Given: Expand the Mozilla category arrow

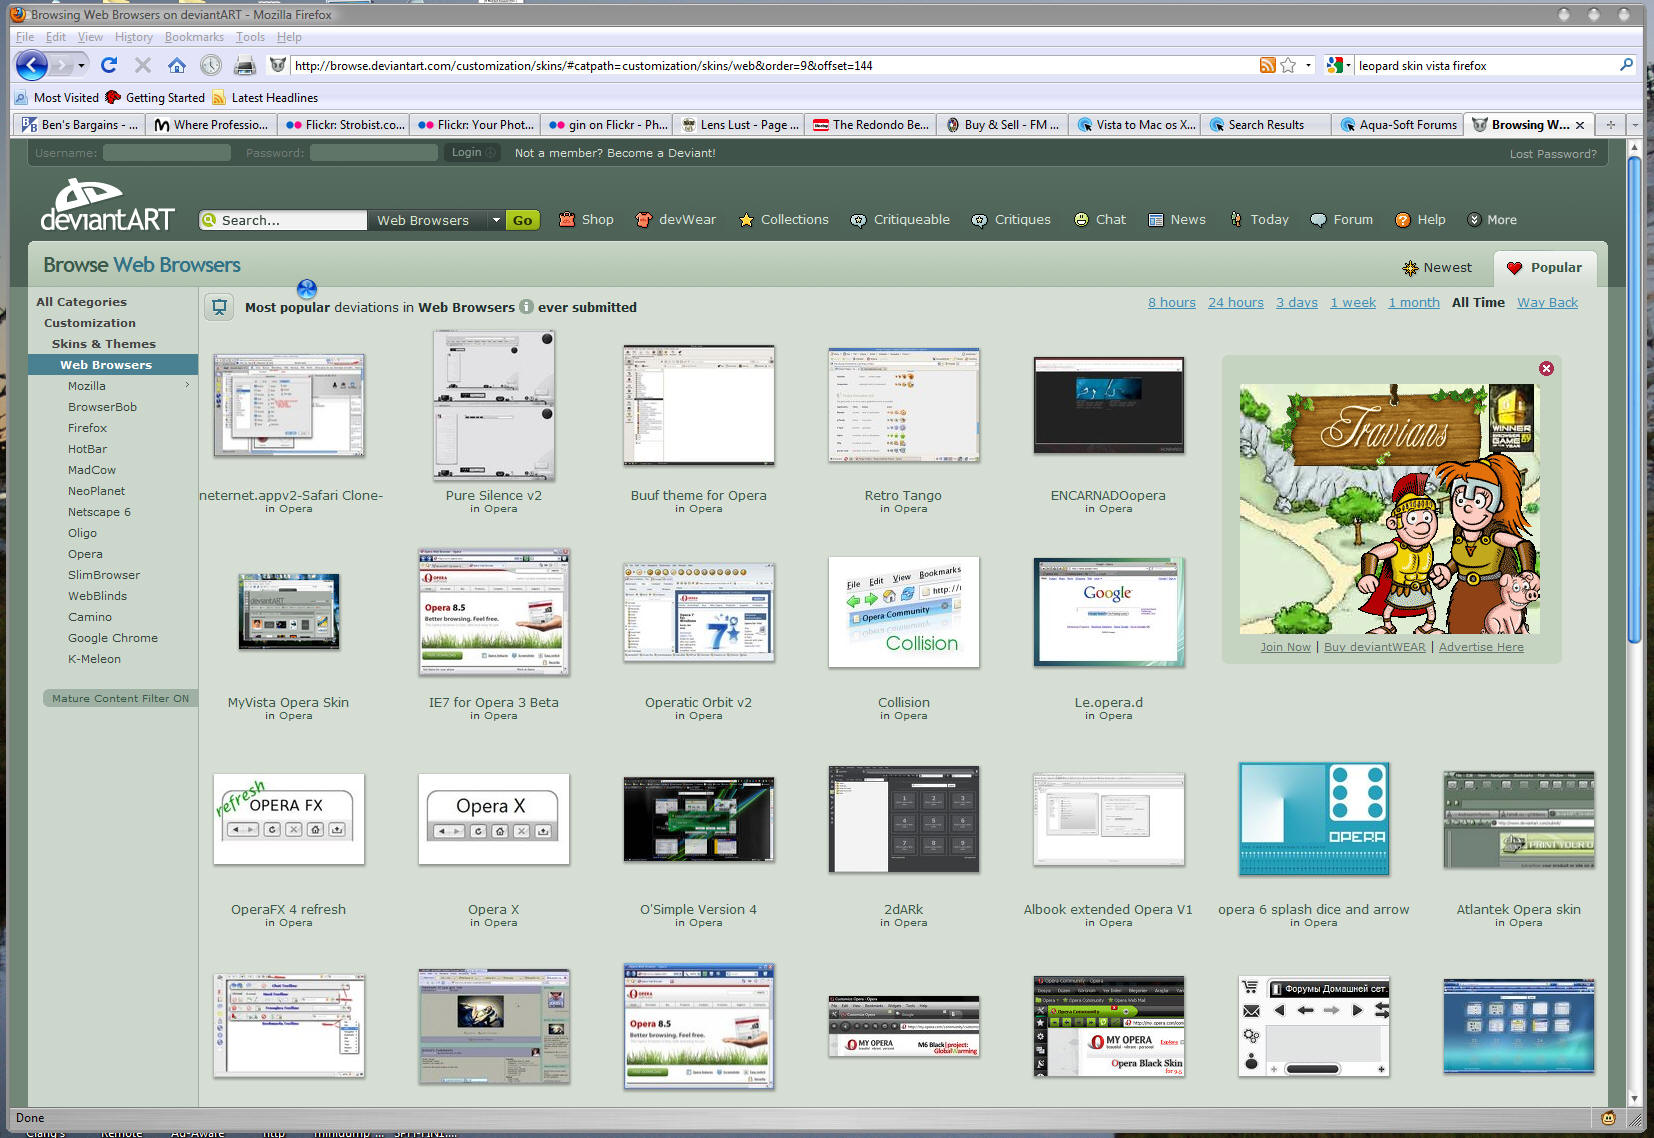Looking at the screenshot, I should point(187,385).
